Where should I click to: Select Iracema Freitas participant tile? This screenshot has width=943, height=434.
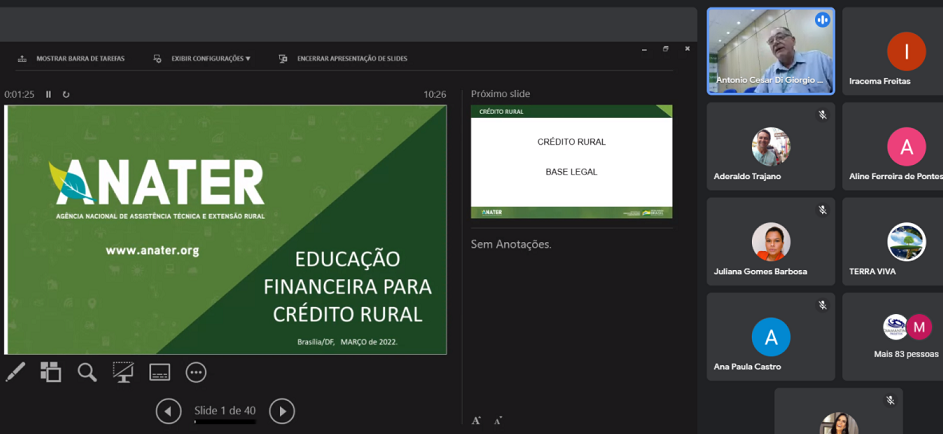coord(892,52)
